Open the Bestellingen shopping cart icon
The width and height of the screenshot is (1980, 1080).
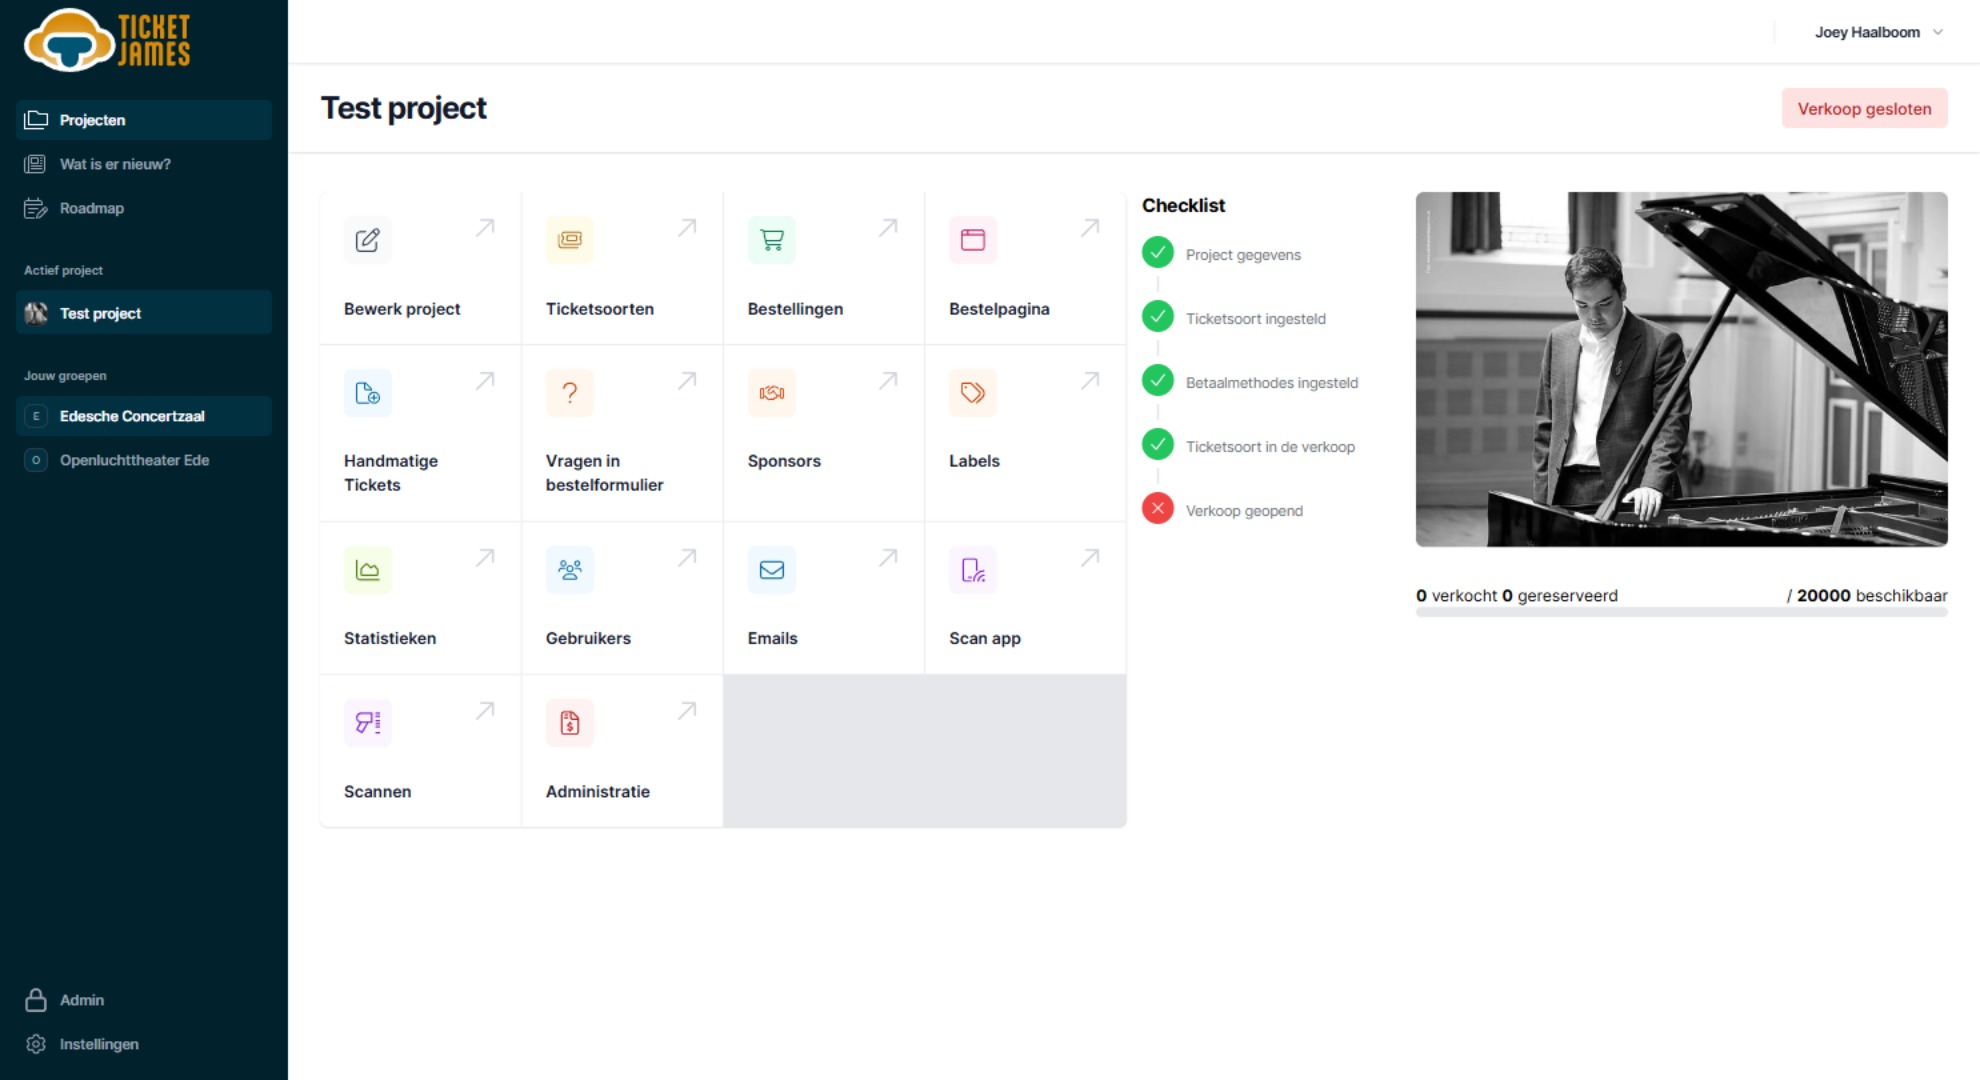click(772, 240)
